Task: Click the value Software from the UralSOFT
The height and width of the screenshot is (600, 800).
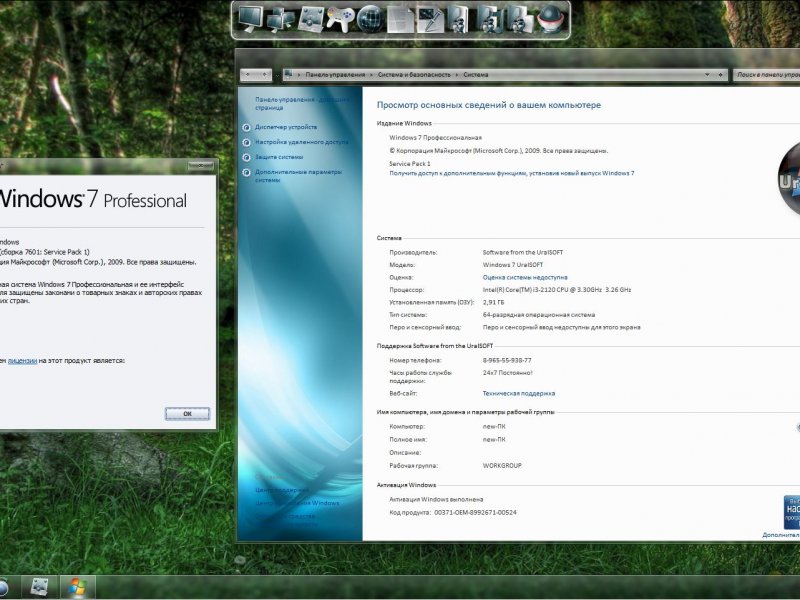Action: pos(523,253)
